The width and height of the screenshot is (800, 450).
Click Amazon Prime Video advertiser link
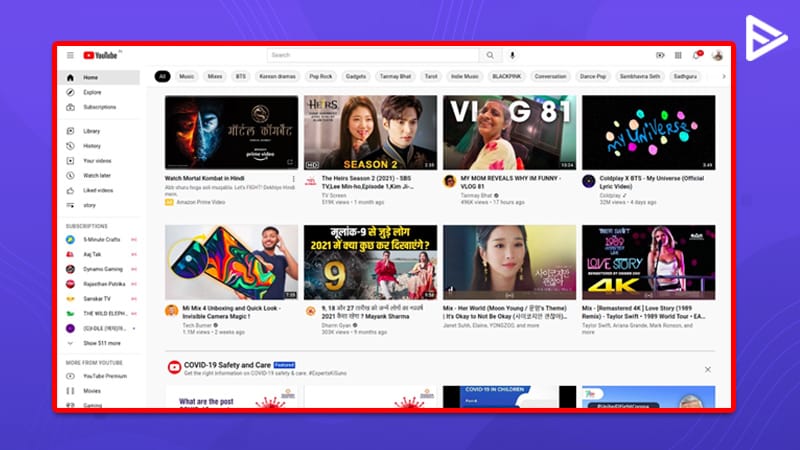201,203
